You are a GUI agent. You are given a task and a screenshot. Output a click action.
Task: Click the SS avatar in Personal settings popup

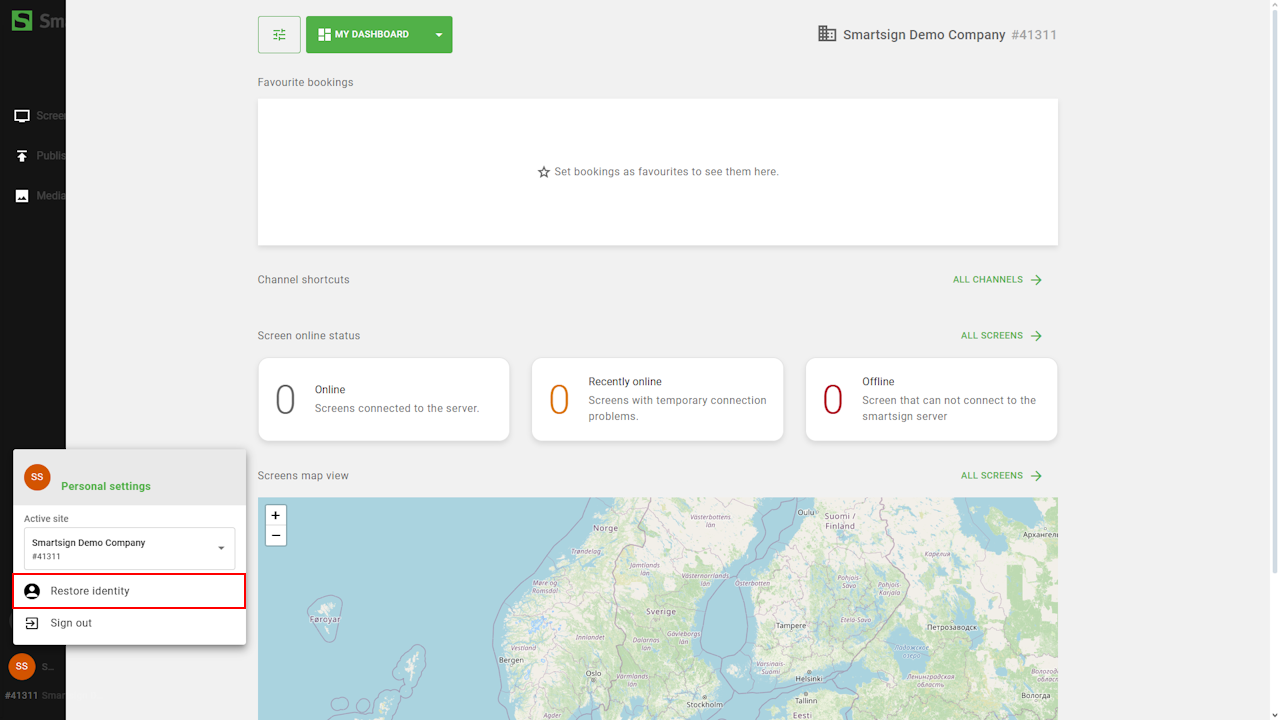(x=37, y=477)
